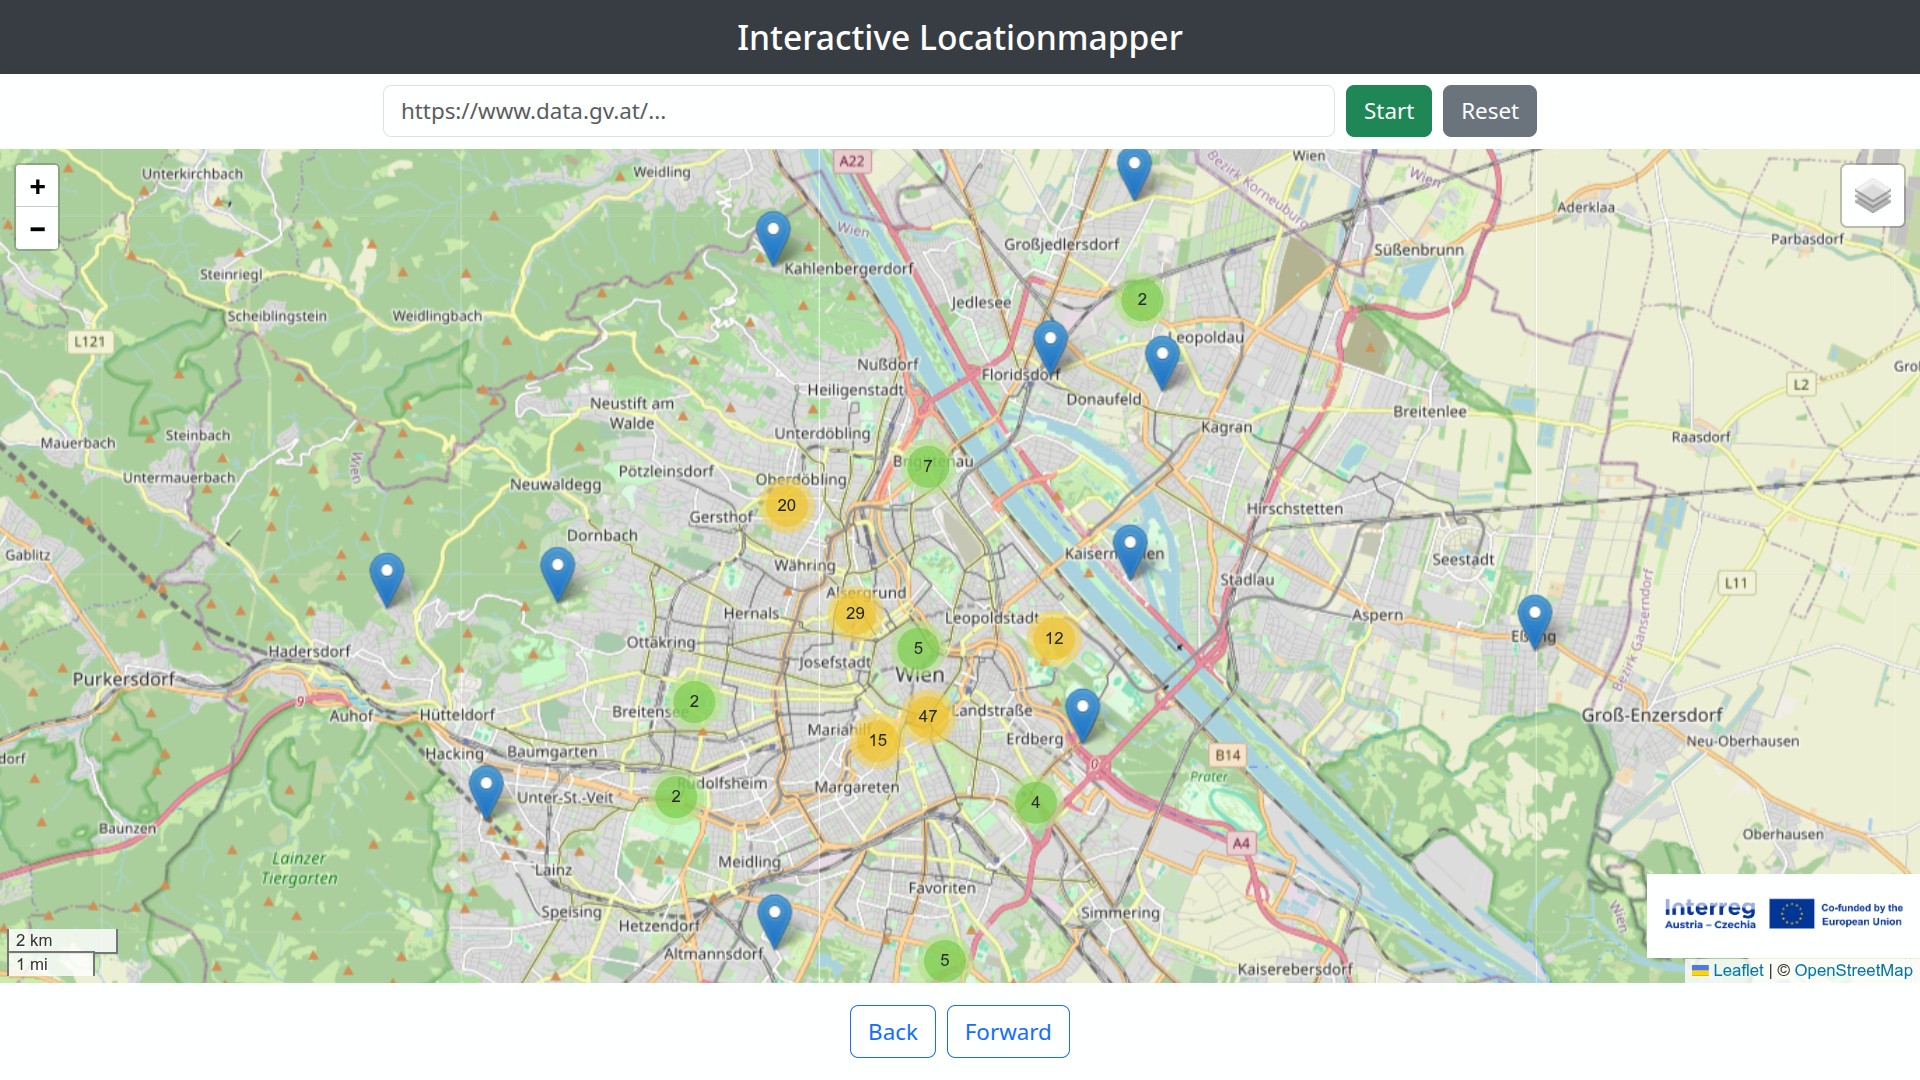Select the blue marker near Kaisermühlen
Viewport: 1920px width, 1080px height.
click(x=1130, y=551)
